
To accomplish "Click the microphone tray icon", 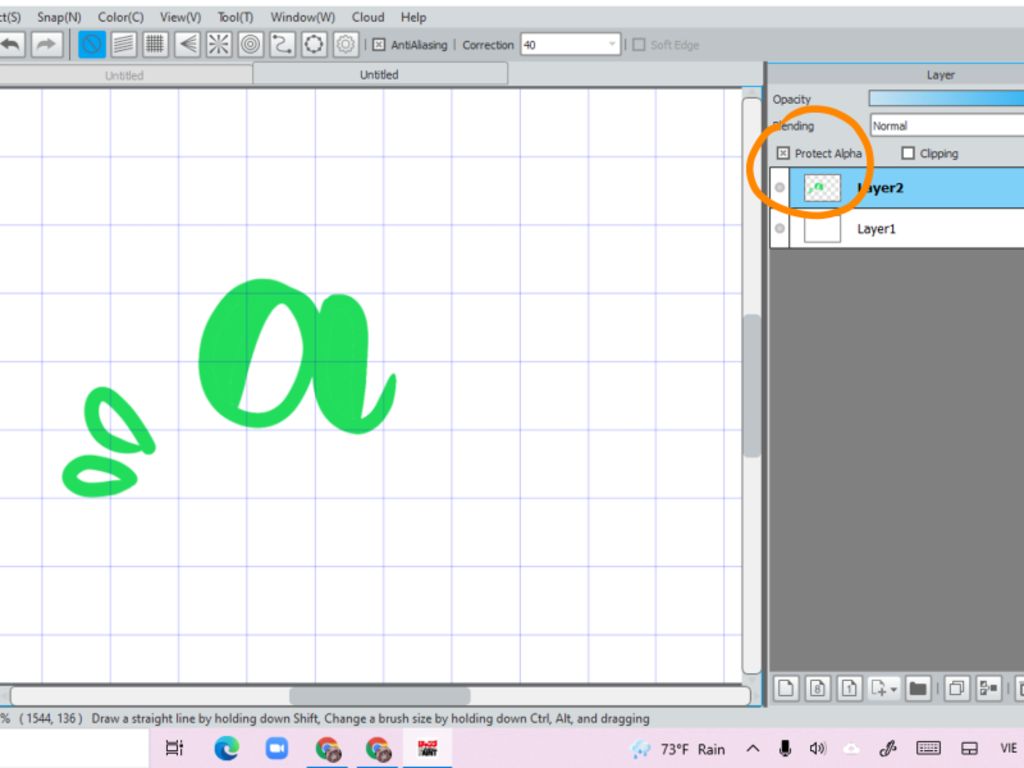I will [785, 749].
